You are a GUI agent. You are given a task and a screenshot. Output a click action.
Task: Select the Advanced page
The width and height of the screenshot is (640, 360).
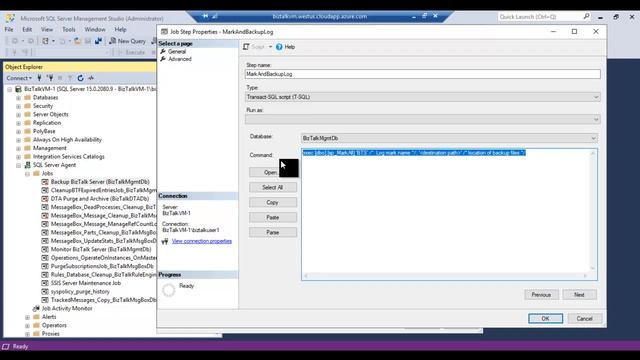(x=180, y=59)
